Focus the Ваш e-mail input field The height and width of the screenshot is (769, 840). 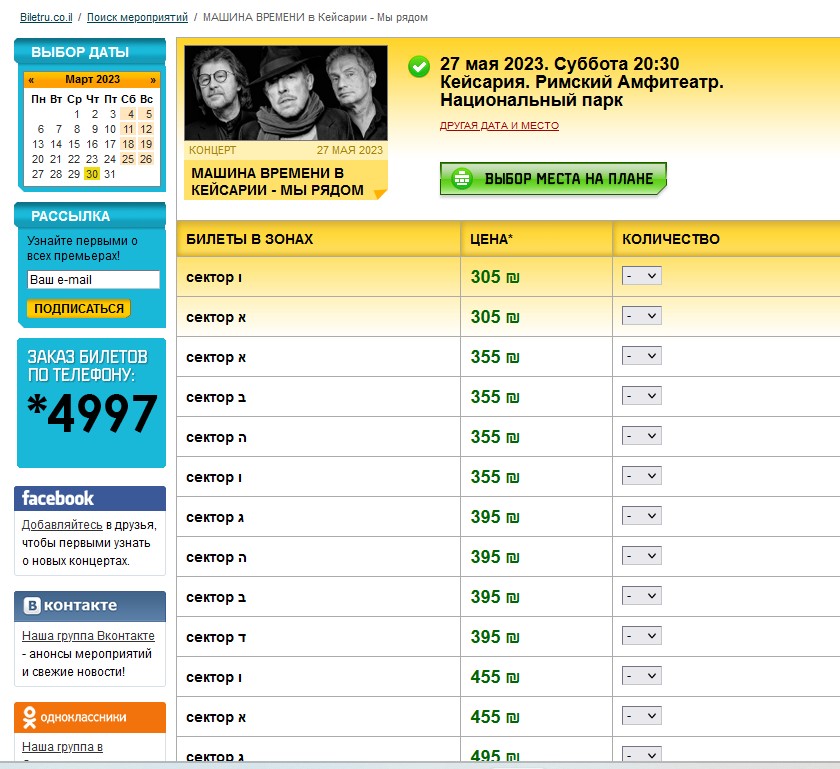(93, 280)
